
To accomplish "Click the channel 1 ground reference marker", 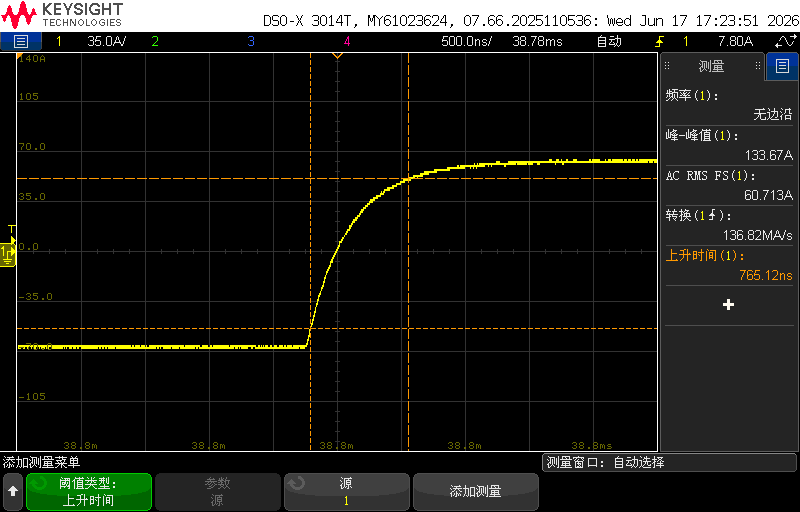I will [8, 254].
